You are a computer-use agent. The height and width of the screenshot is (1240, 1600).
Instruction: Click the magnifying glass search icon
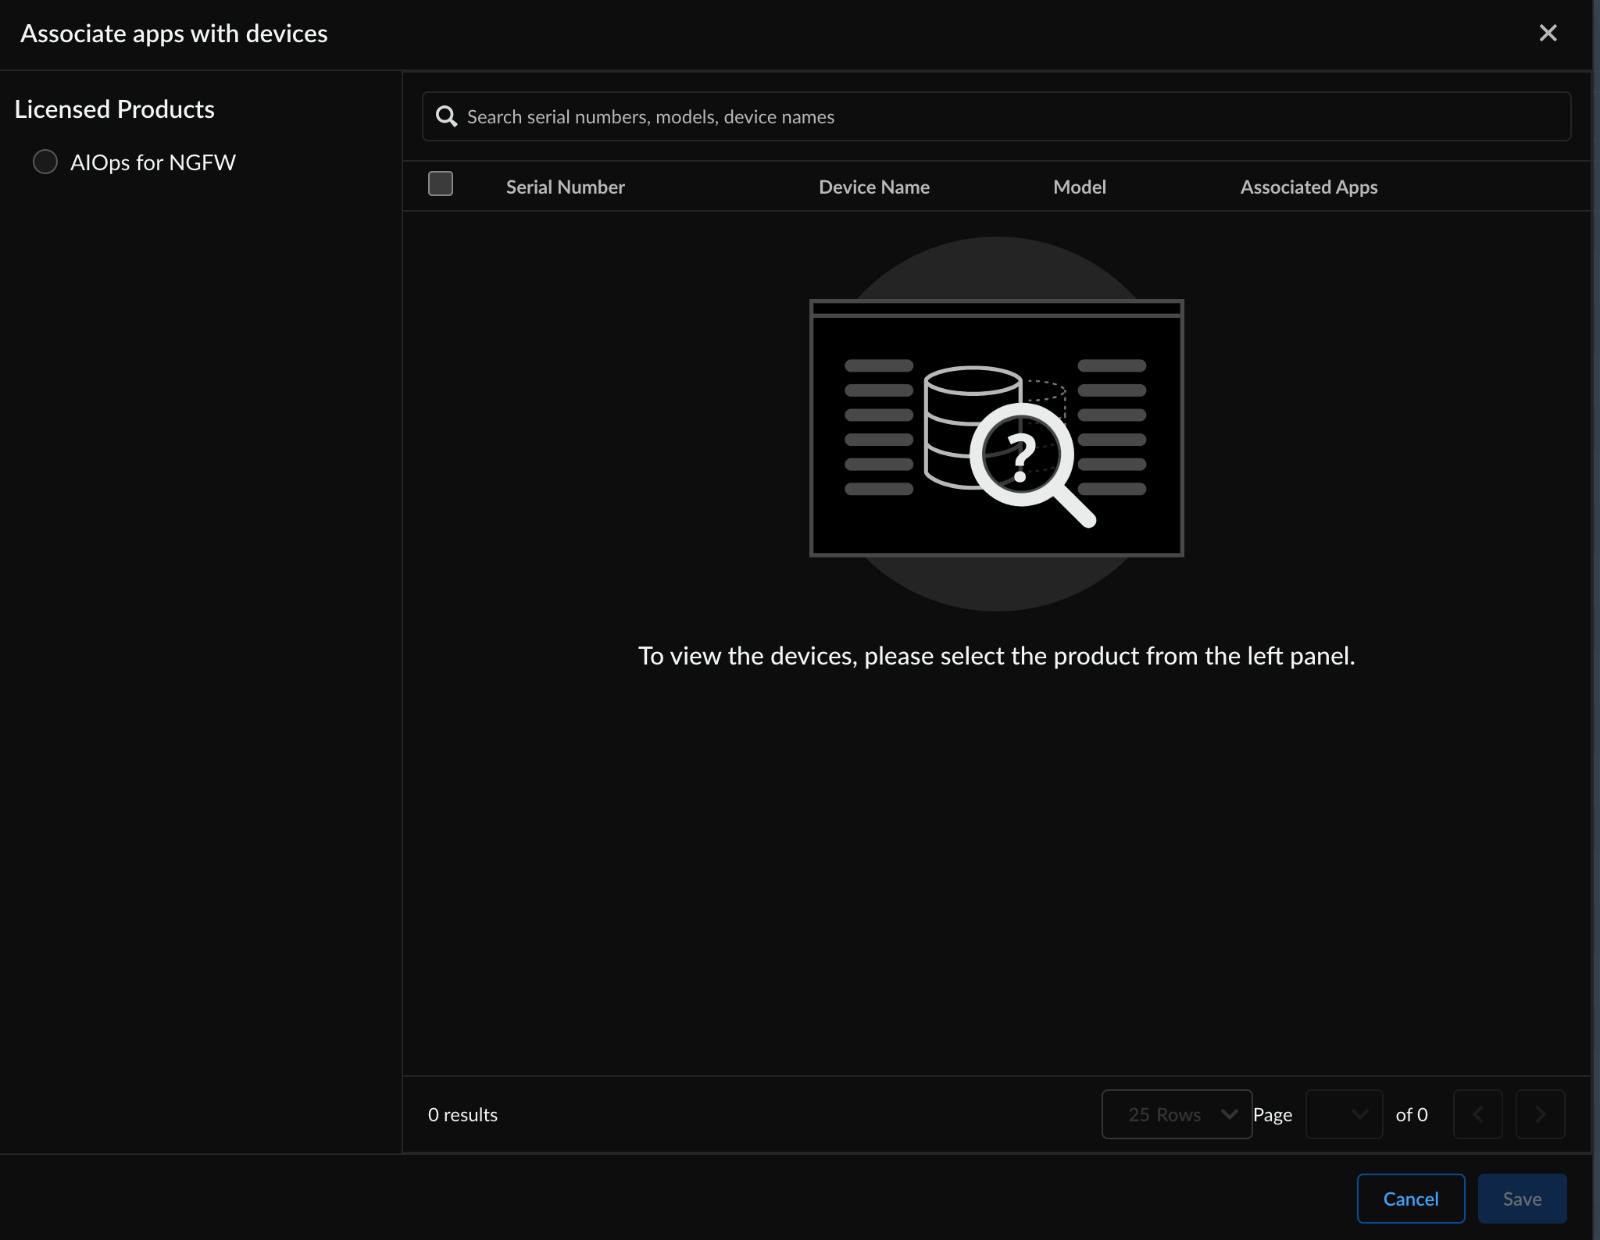[446, 117]
